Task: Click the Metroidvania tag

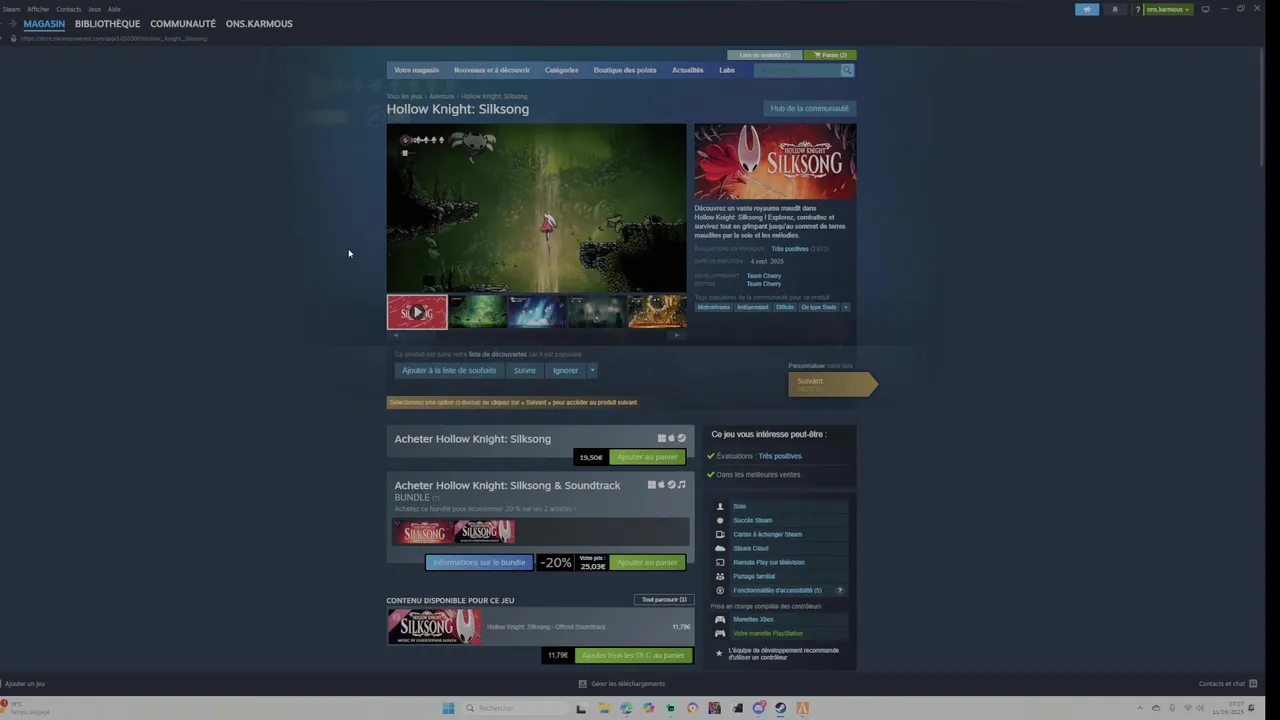Action: [714, 307]
